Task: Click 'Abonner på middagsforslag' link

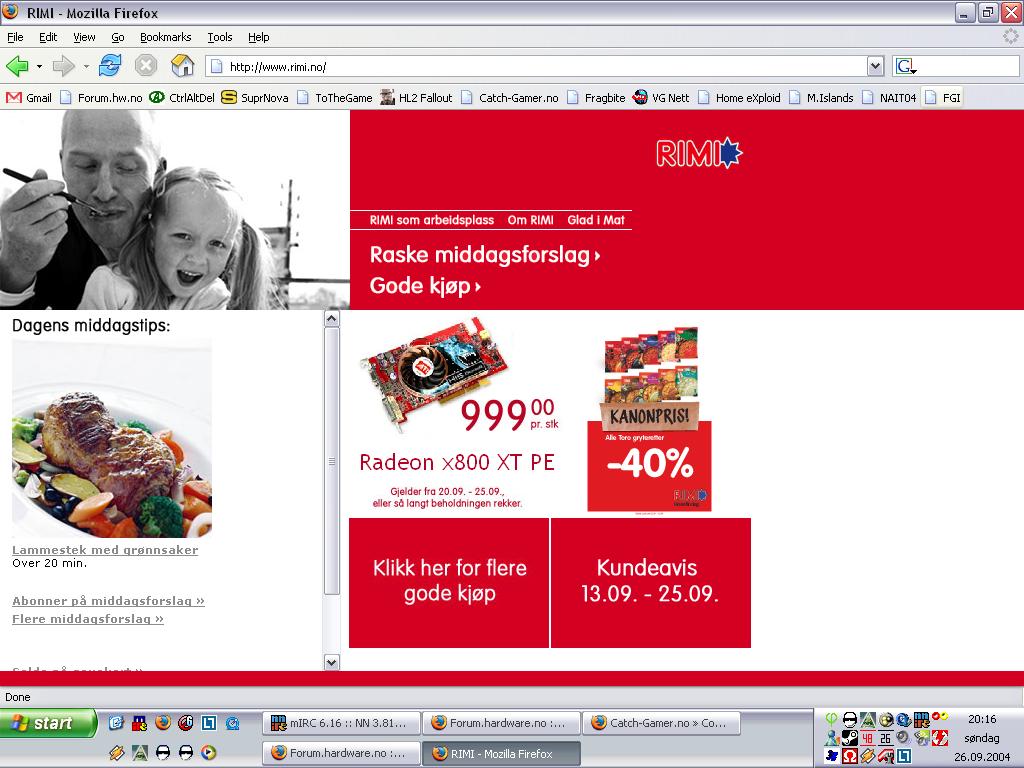Action: [x=108, y=601]
